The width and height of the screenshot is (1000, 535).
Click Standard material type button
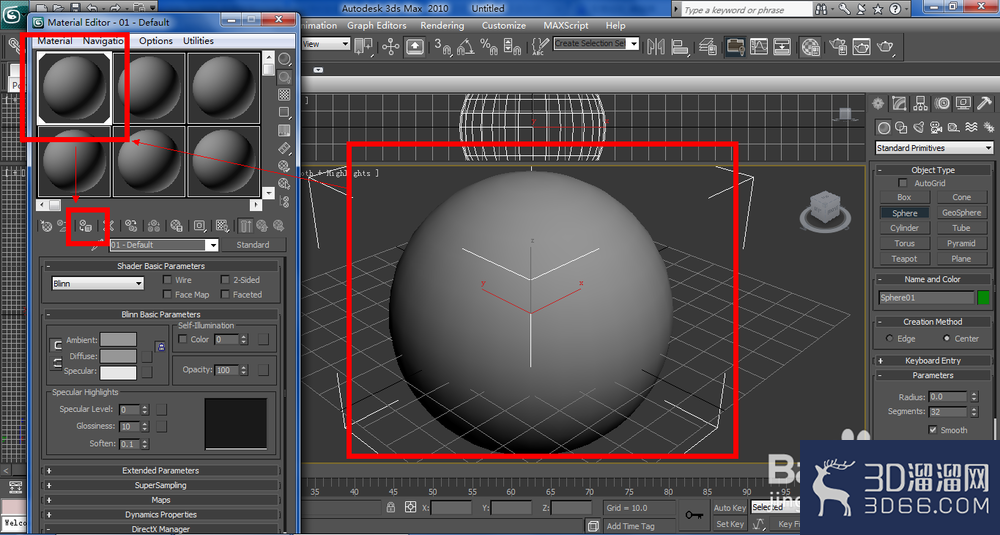tap(253, 245)
